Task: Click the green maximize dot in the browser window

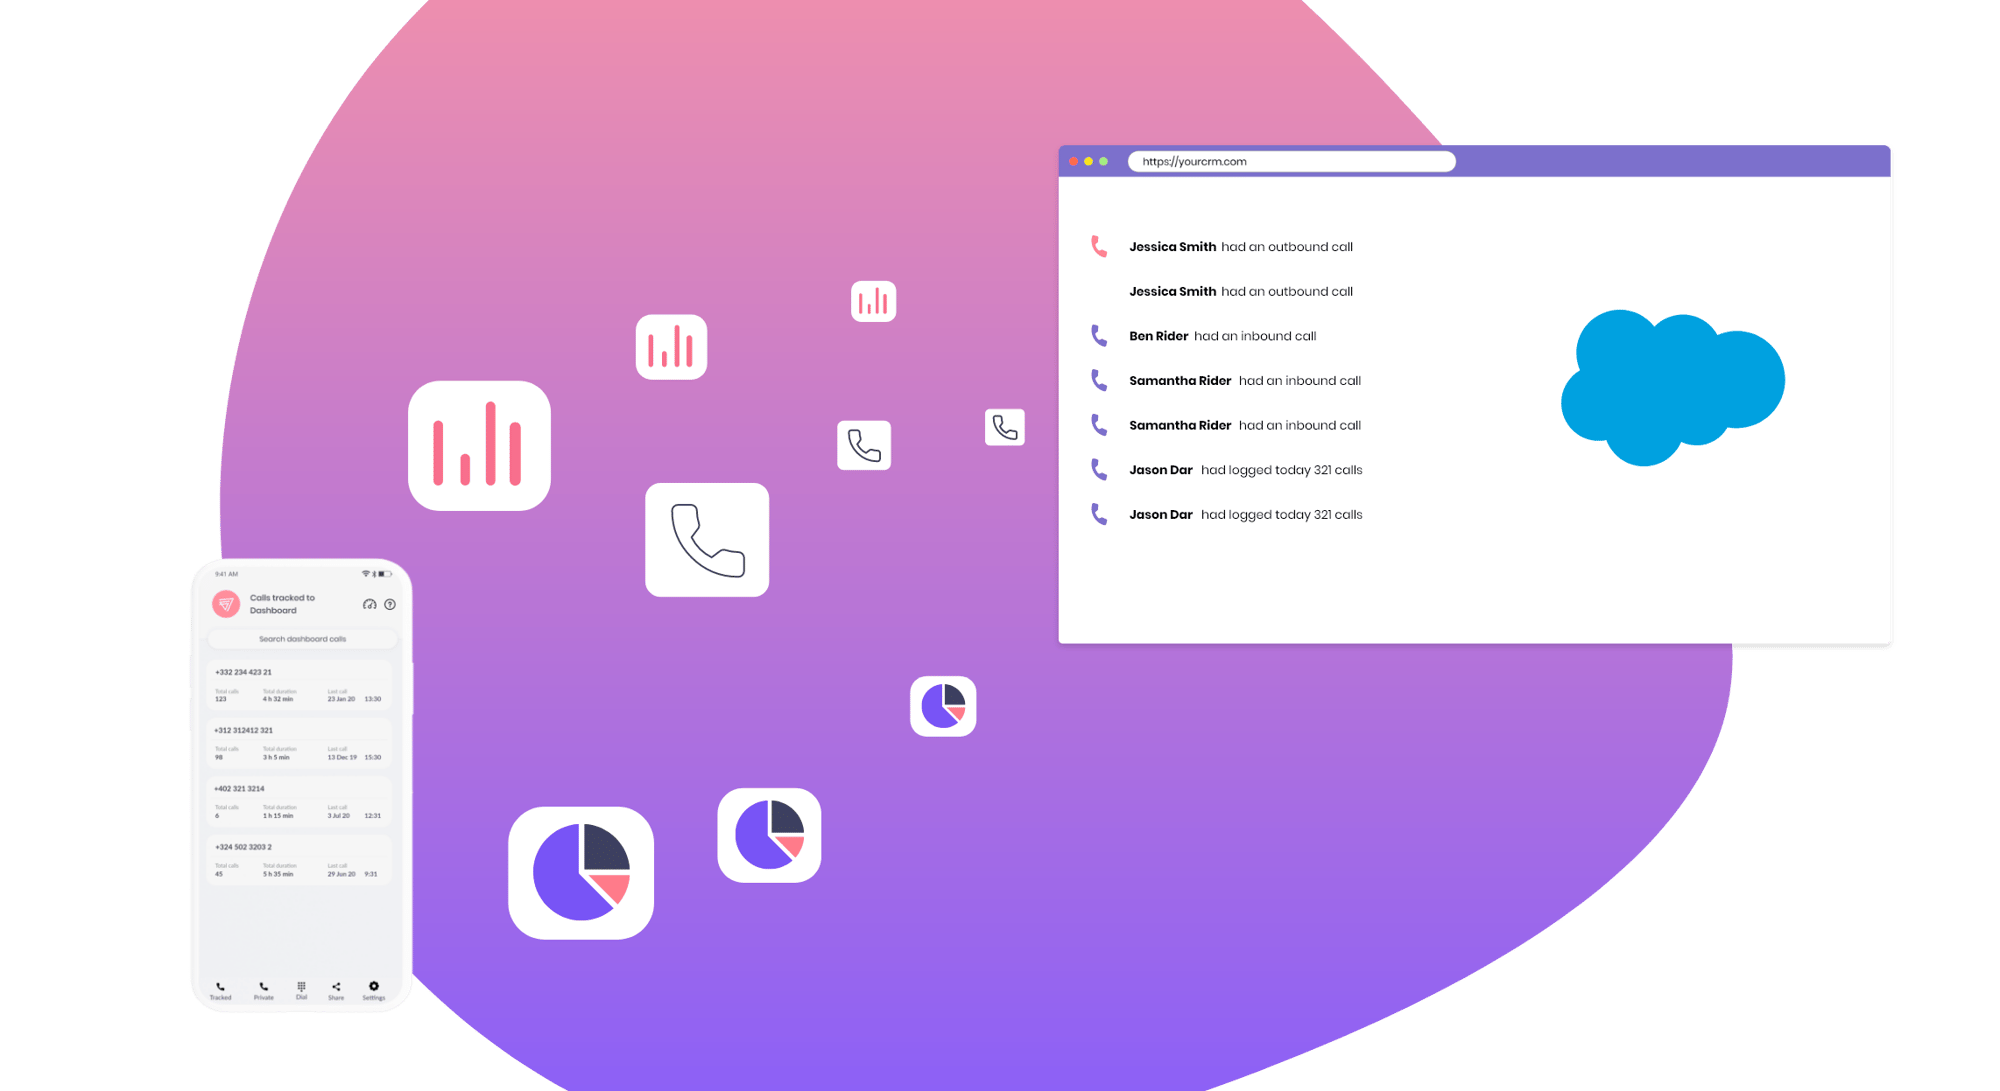Action: [1104, 161]
